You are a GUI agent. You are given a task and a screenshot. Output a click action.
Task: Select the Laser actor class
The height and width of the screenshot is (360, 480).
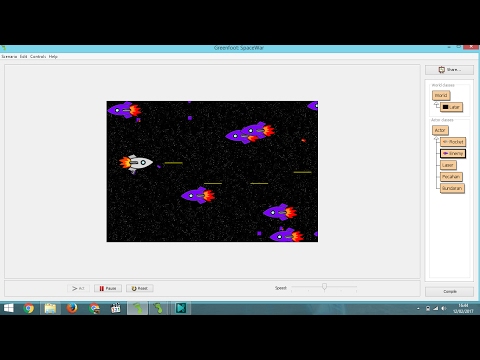[448, 165]
